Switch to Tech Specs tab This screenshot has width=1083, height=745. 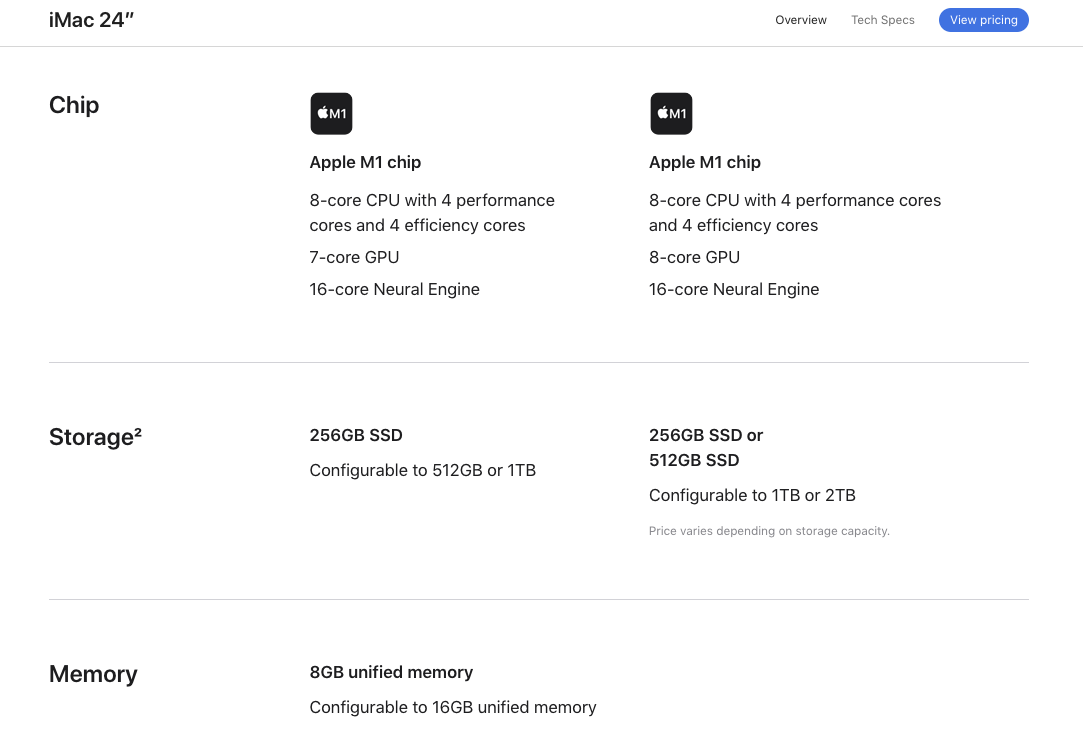click(883, 20)
